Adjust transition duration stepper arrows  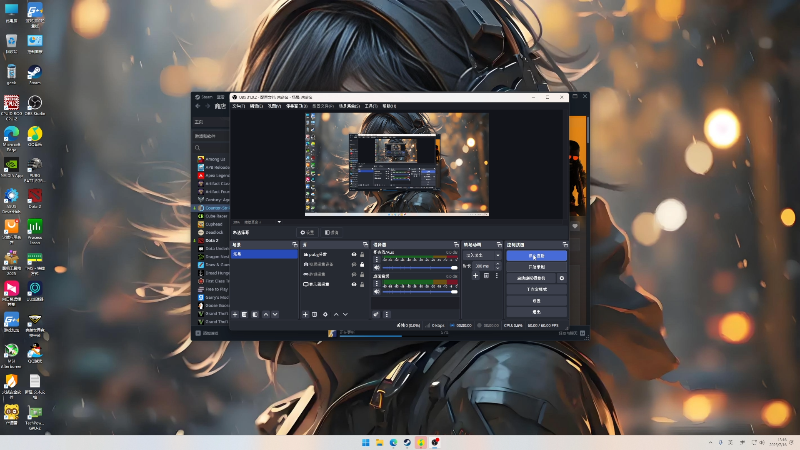coord(497,266)
